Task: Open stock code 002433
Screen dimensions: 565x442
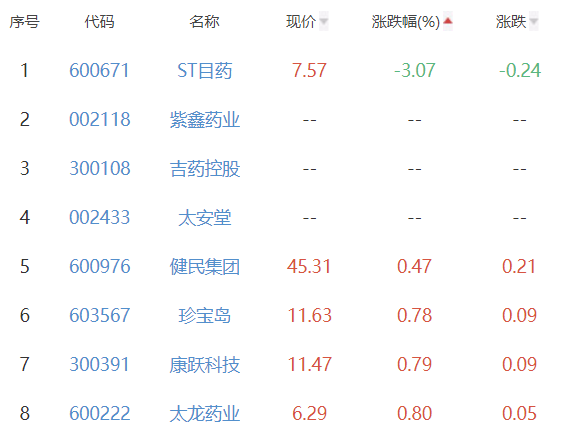Action: [99, 217]
